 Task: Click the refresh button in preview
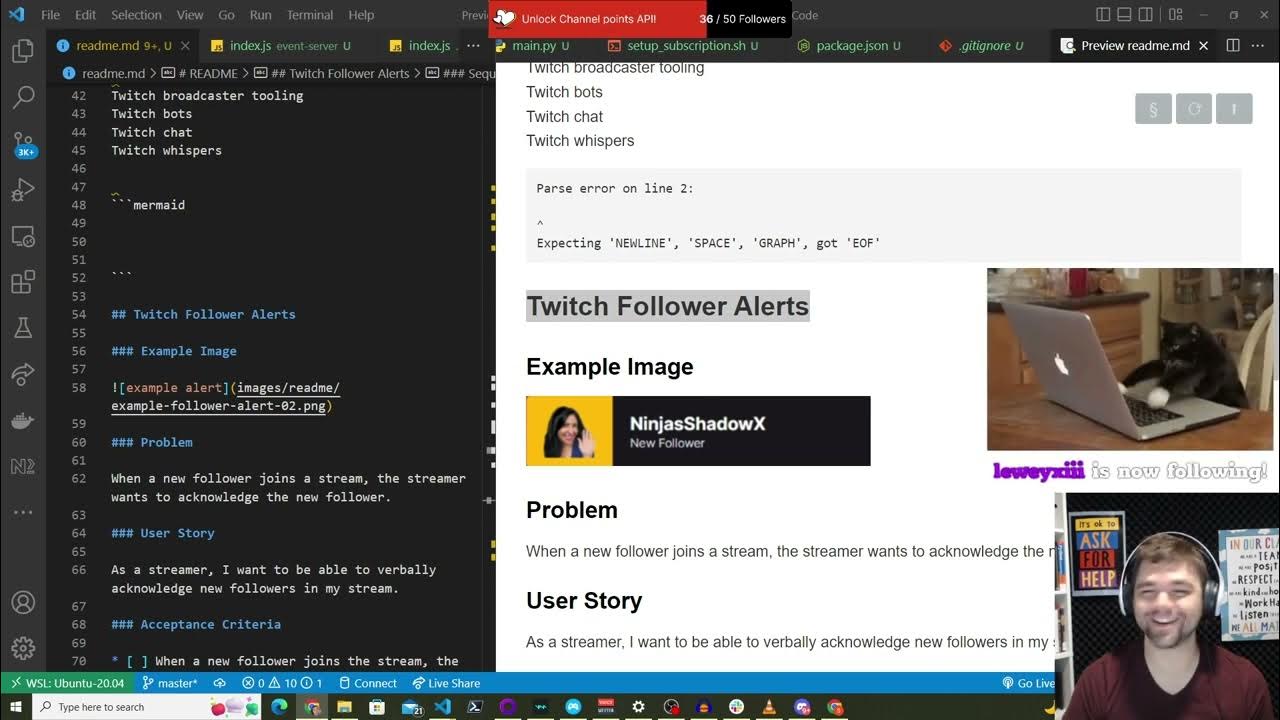pos(1194,109)
